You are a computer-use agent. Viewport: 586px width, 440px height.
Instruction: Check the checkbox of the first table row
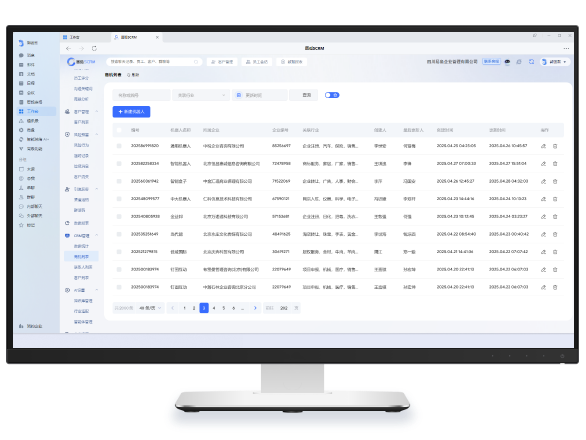119,146
